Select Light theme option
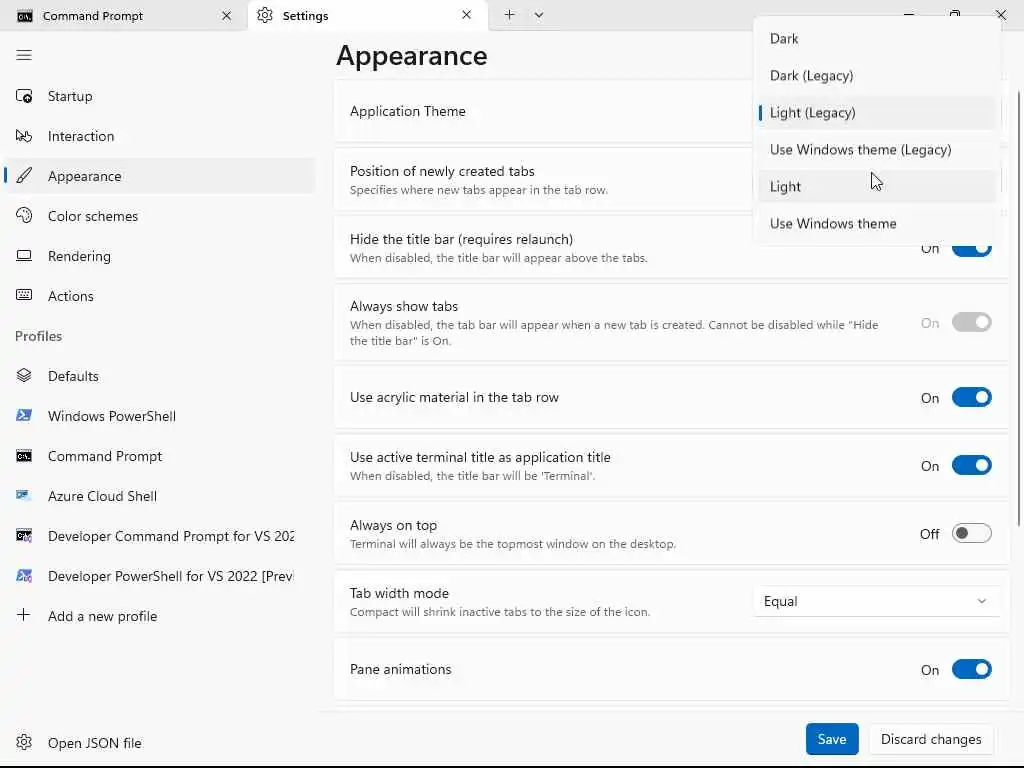The width and height of the screenshot is (1024, 768). 876,187
